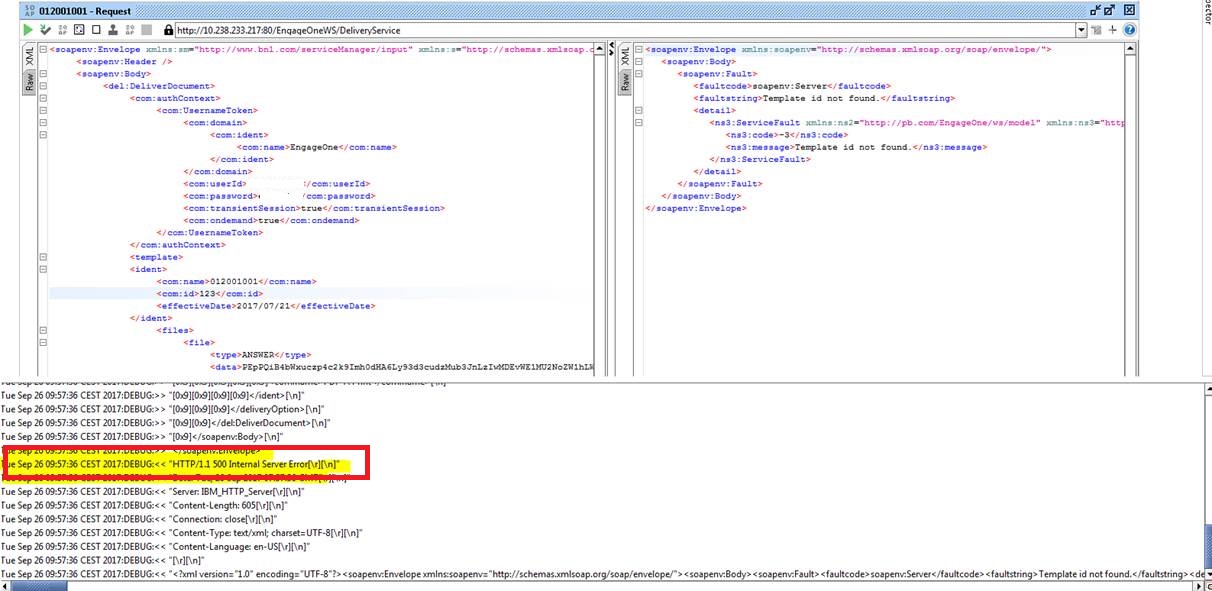Click the add request to TestCase icon
Viewport: 1212px width, 591px height.
coord(45,30)
